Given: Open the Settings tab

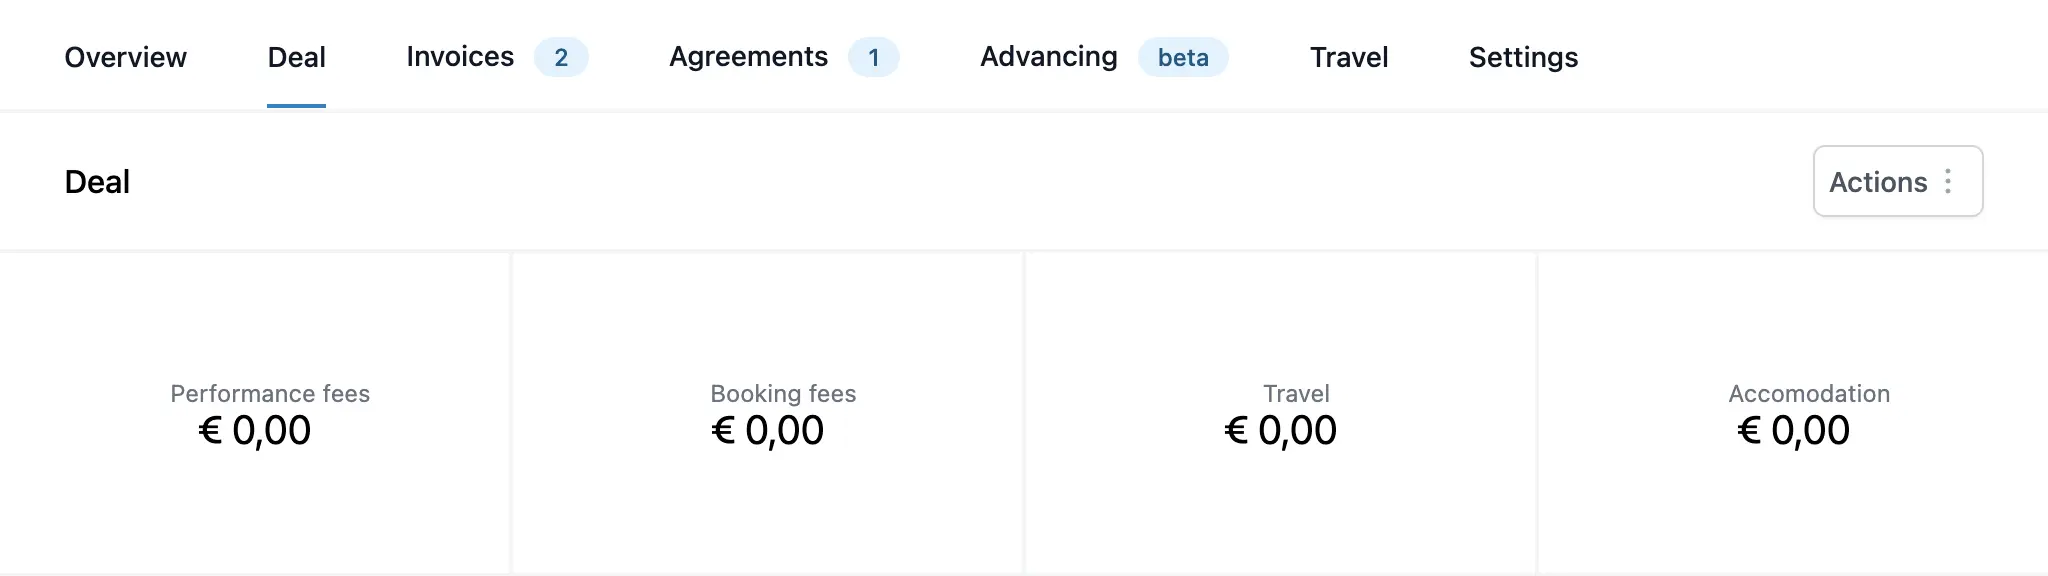Looking at the screenshot, I should pyautogui.click(x=1523, y=57).
